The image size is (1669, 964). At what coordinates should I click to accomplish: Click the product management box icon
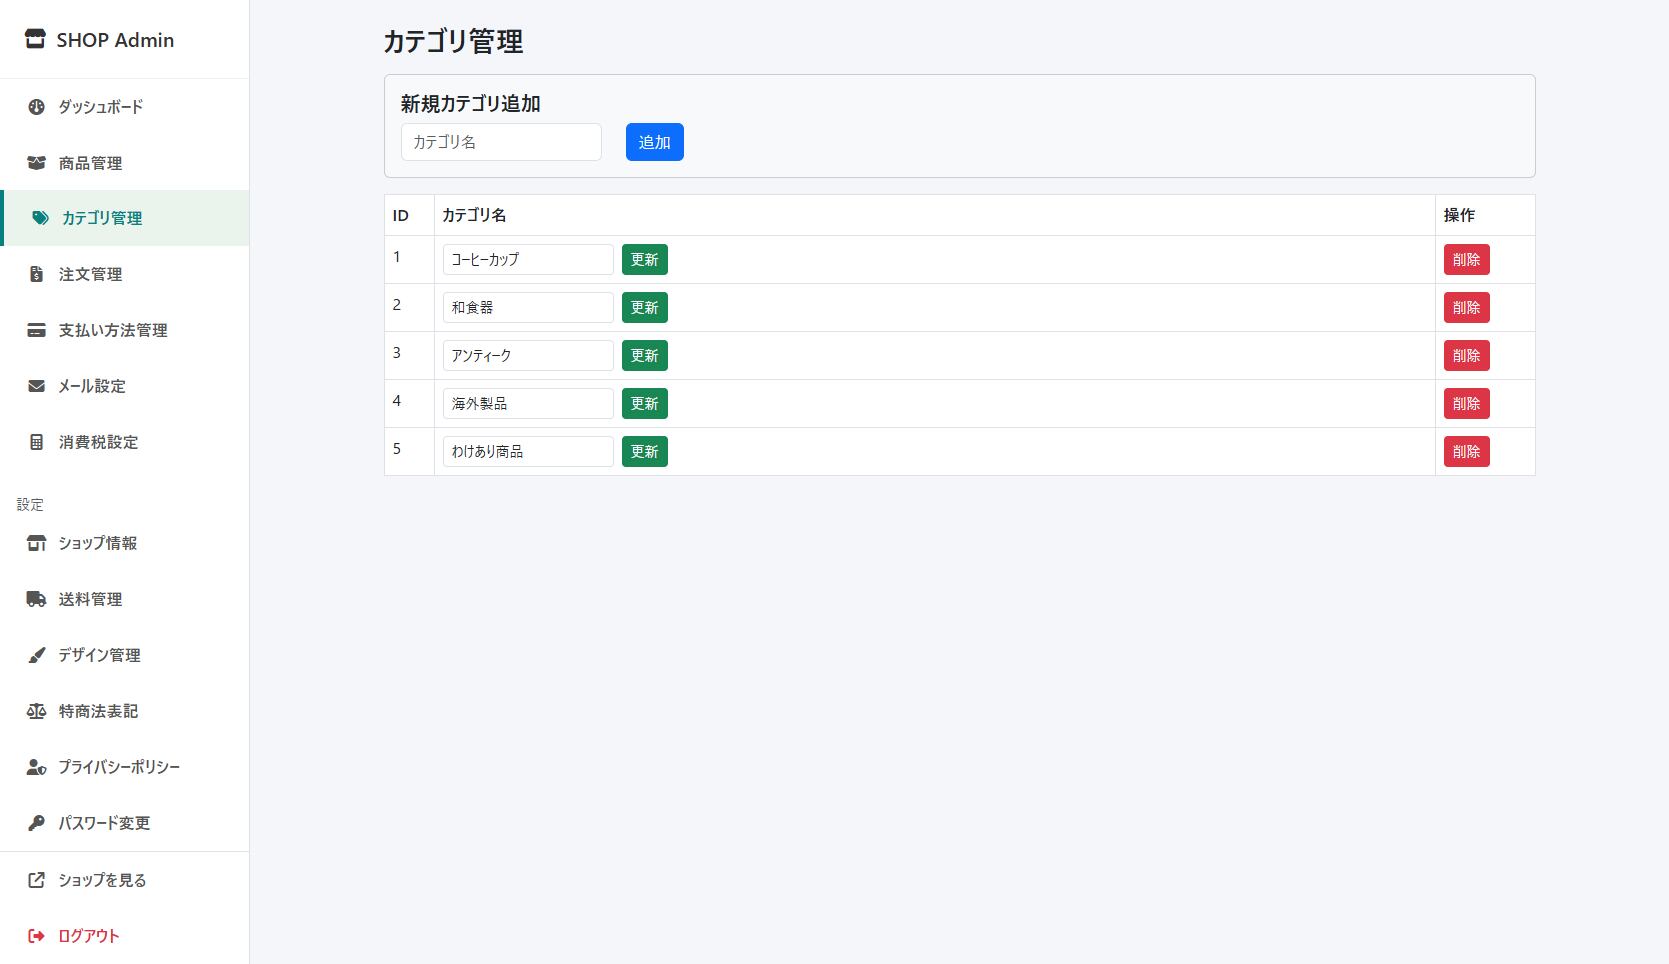click(x=37, y=163)
